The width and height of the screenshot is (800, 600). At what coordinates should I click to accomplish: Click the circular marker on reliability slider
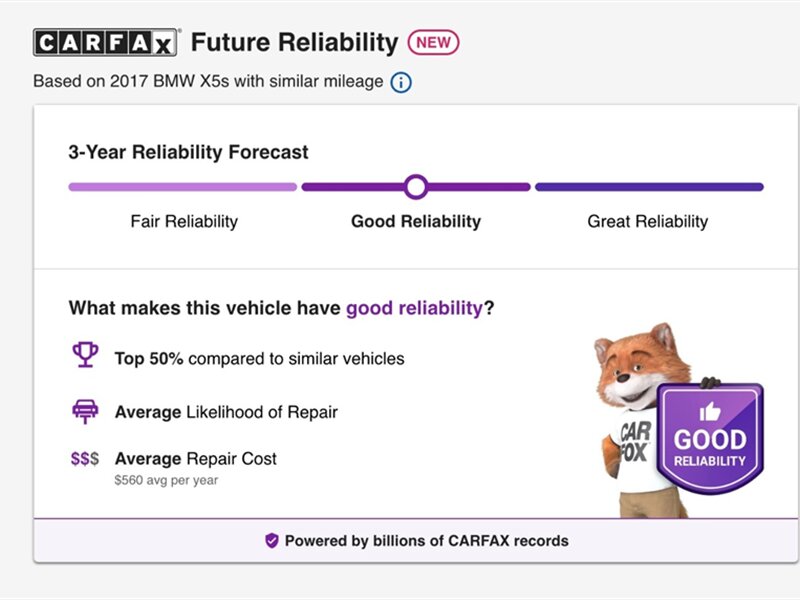[x=416, y=187]
